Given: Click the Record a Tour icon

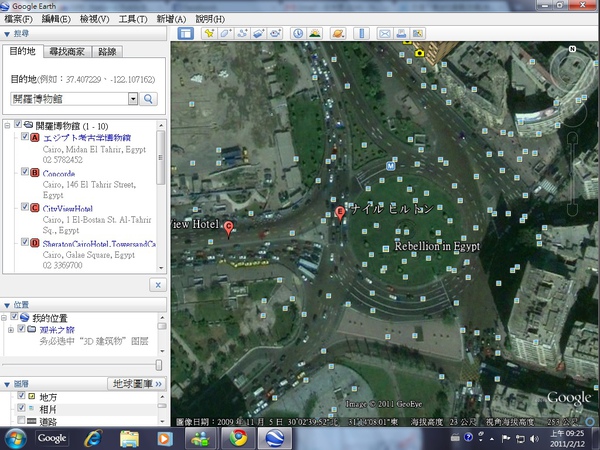Looking at the screenshot, I should (276, 34).
